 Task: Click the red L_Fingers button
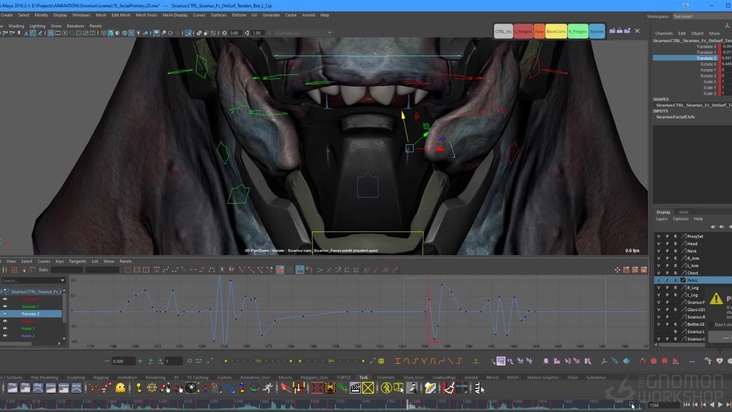[x=523, y=31]
